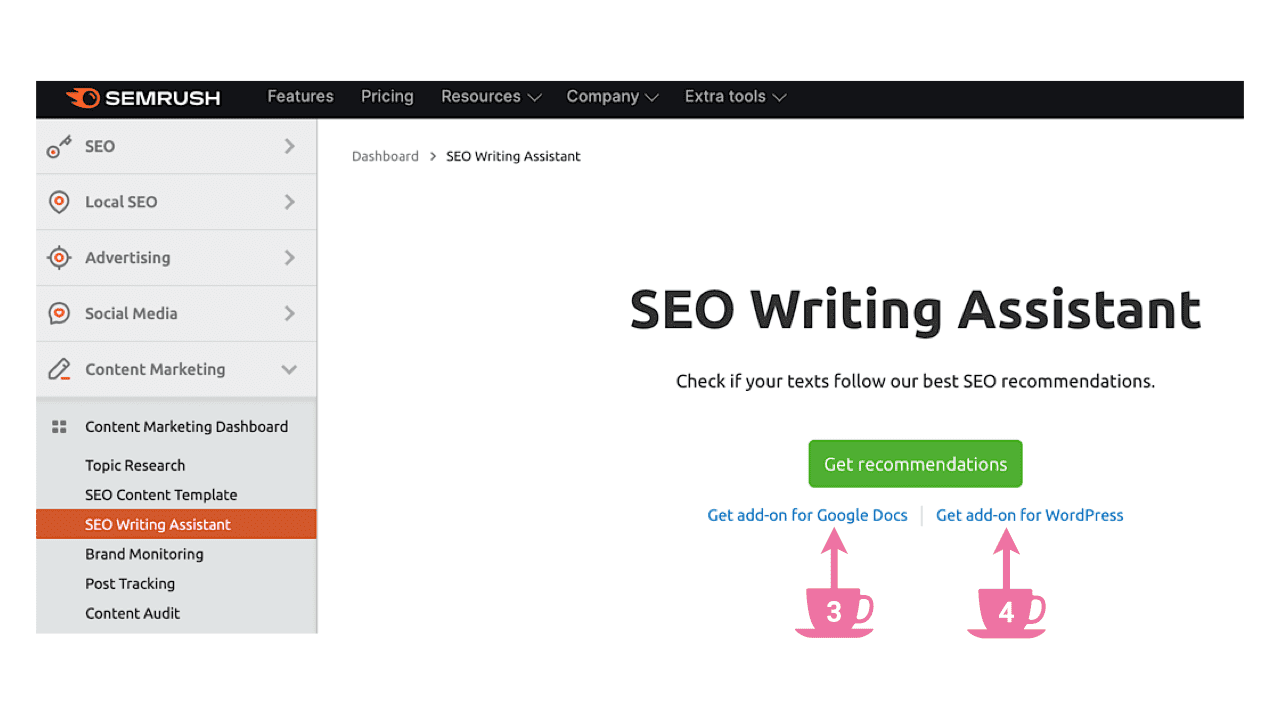Select Content Audit in the sidebar

coord(132,613)
